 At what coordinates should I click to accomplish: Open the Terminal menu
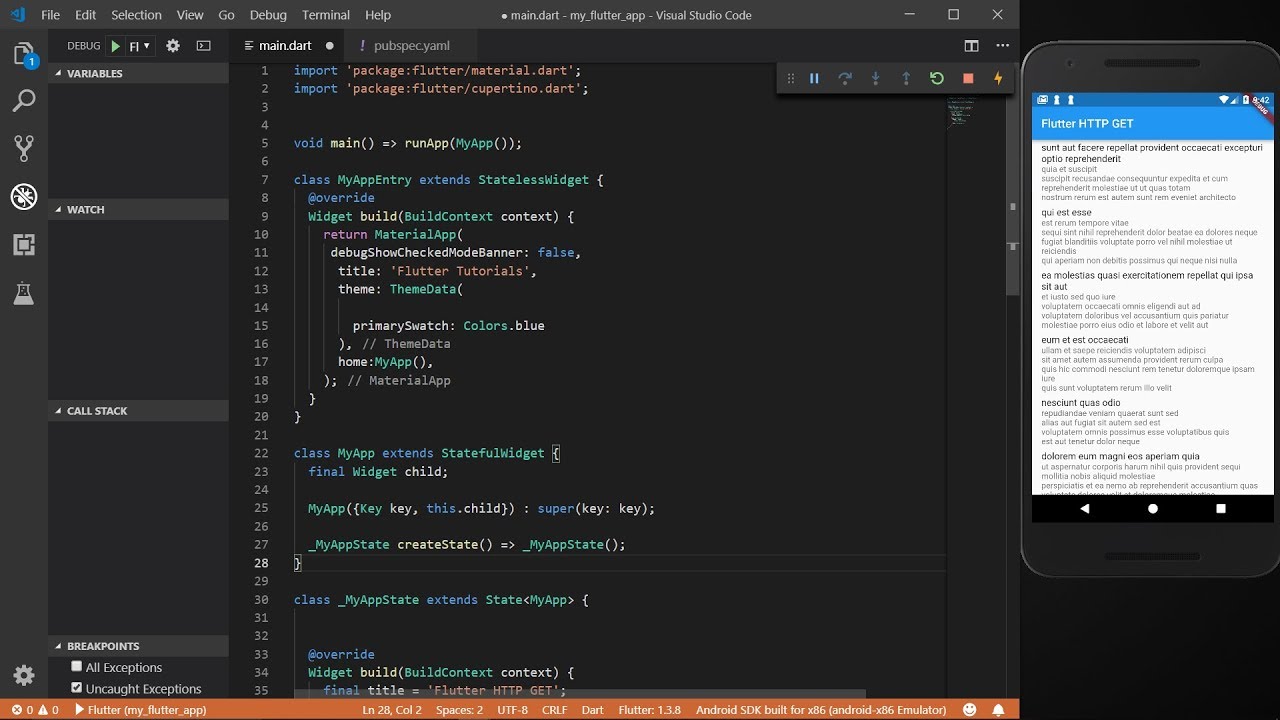pos(326,15)
